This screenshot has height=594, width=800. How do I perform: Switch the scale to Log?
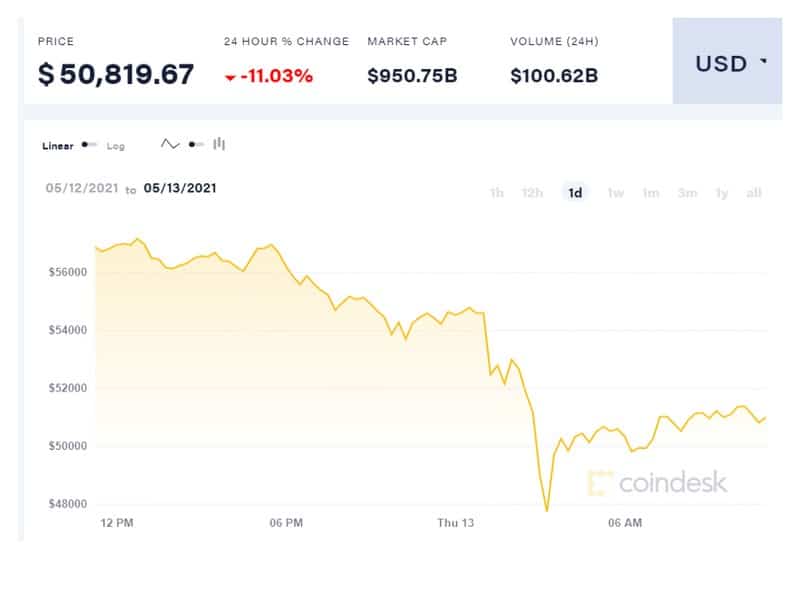click(x=115, y=146)
